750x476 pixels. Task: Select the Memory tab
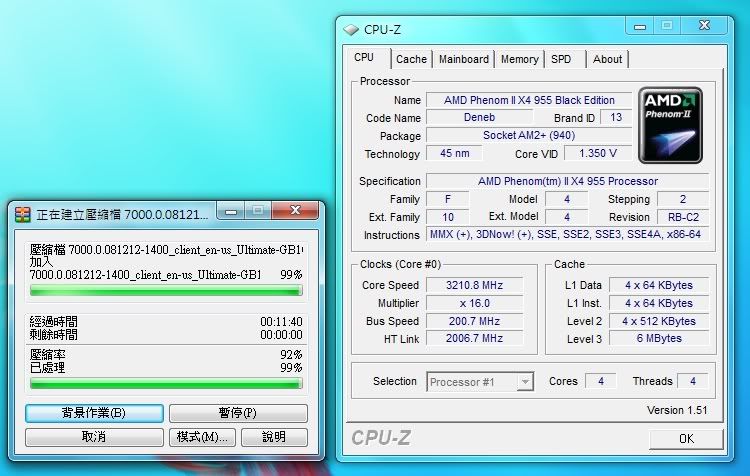click(x=519, y=59)
